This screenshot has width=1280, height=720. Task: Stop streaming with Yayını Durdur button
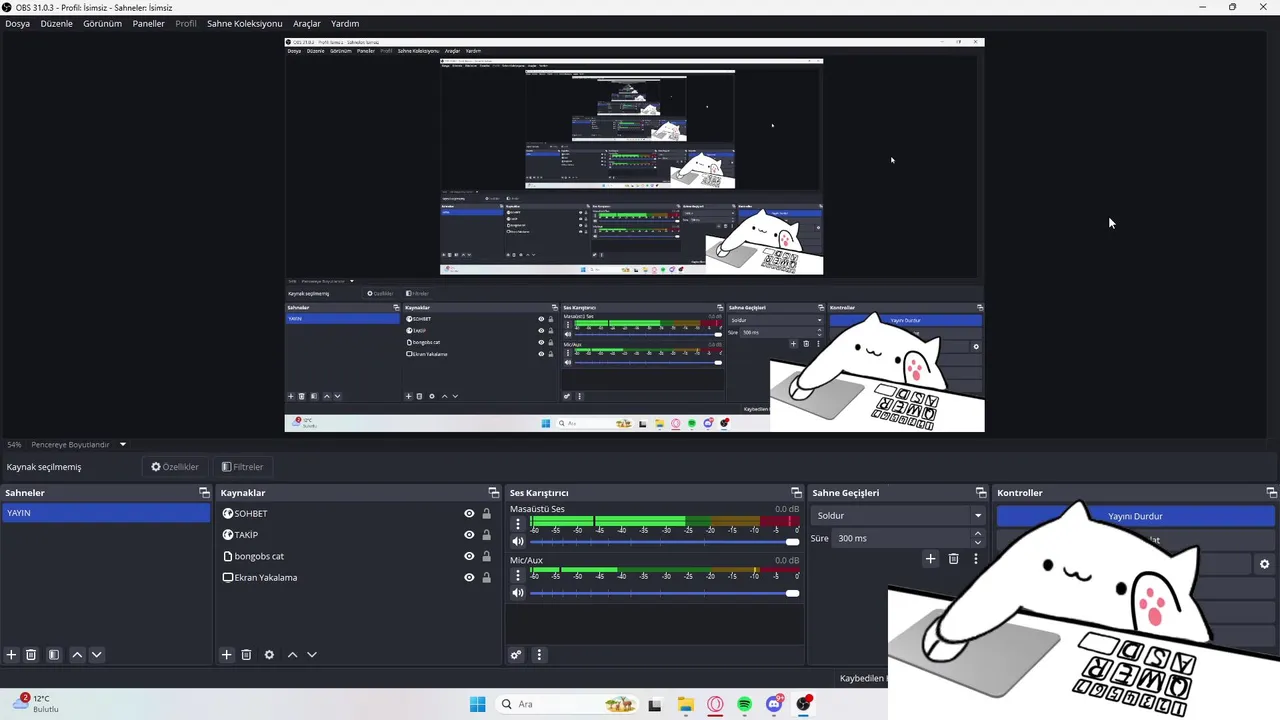tap(1135, 516)
